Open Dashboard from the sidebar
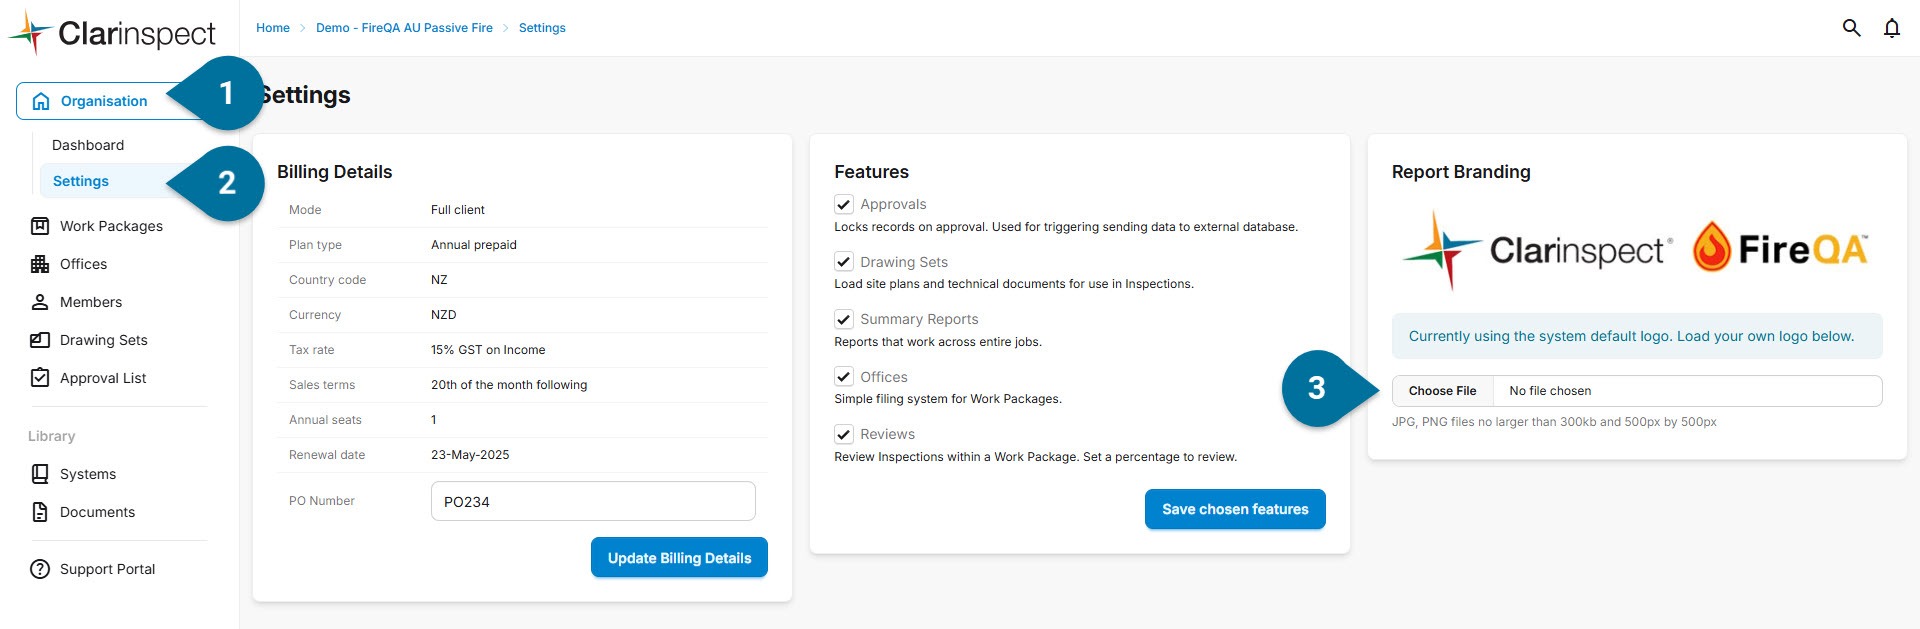Screen dimensions: 1920x629 point(88,145)
